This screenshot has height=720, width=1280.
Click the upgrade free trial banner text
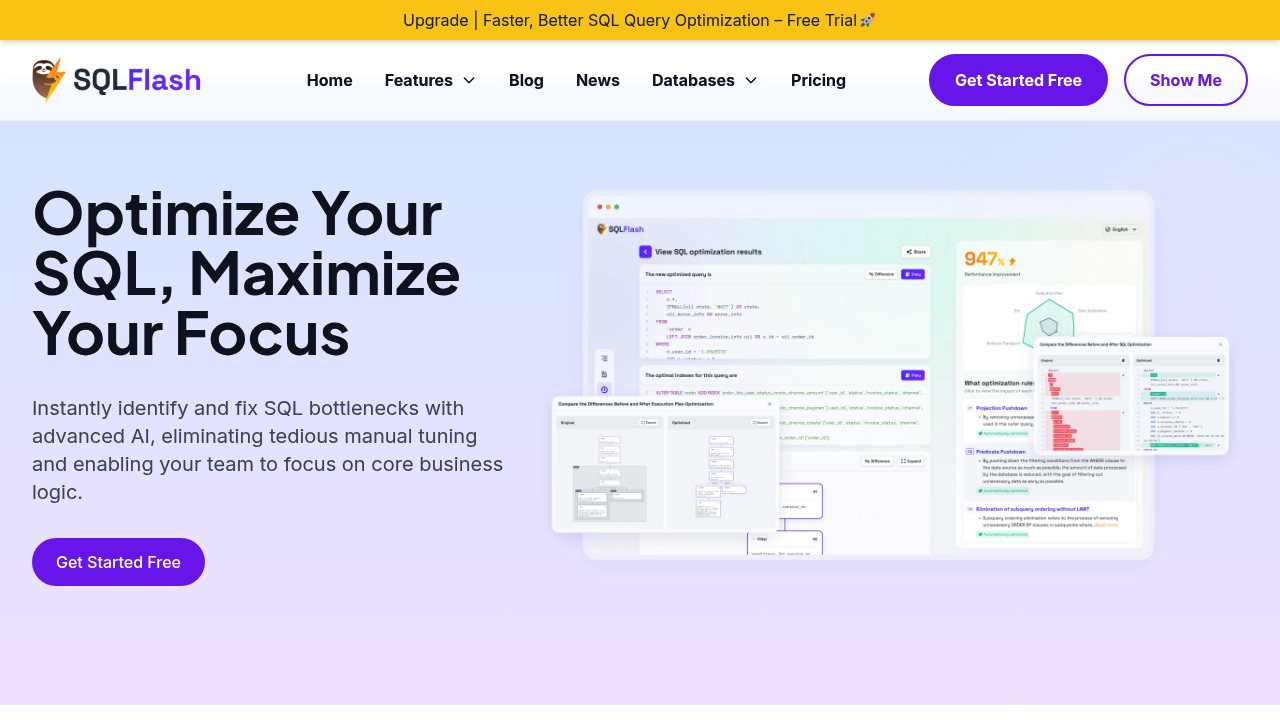click(630, 20)
